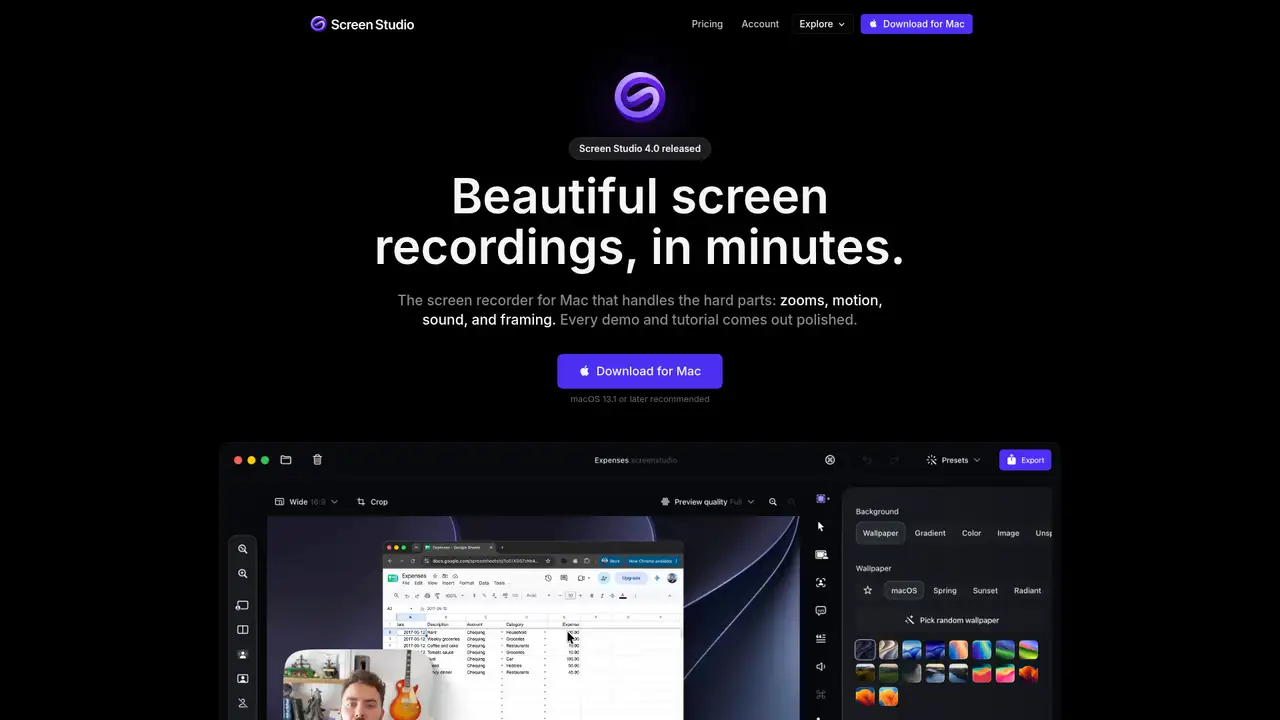Screen dimensions: 1280x720
Task: Click Download for Mac below the headline
Action: 640,371
